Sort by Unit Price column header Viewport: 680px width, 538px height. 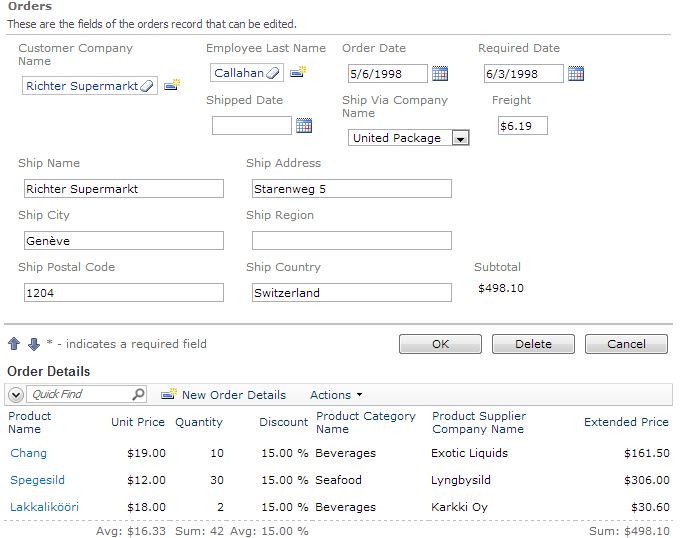coord(138,422)
